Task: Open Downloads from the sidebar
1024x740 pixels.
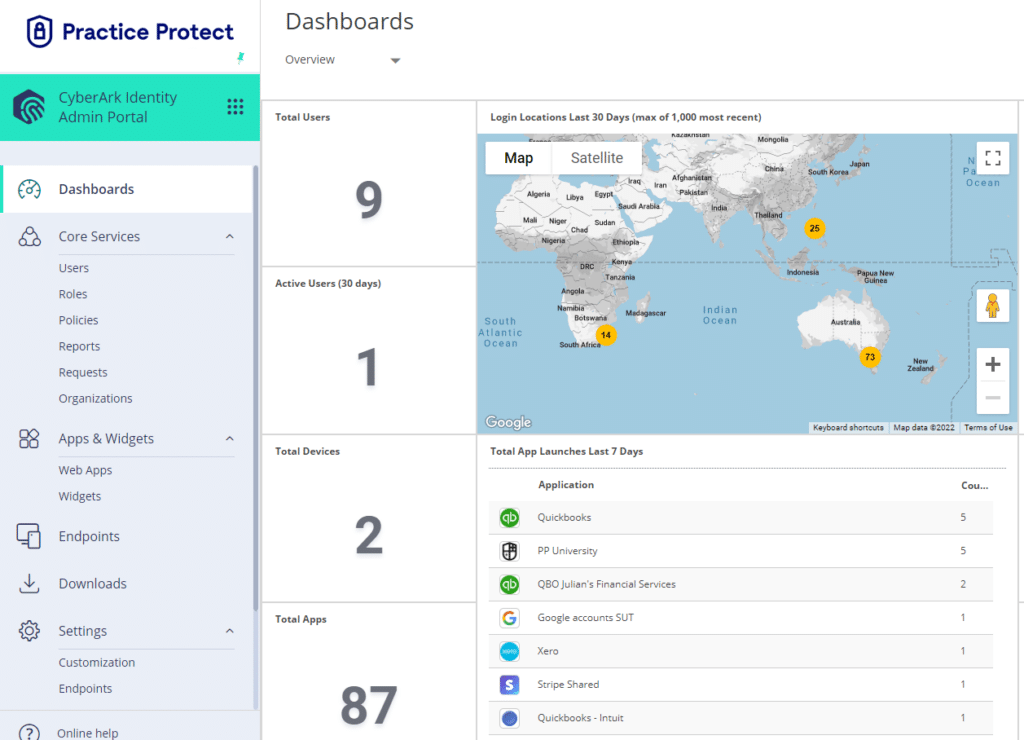Action: pos(93,584)
